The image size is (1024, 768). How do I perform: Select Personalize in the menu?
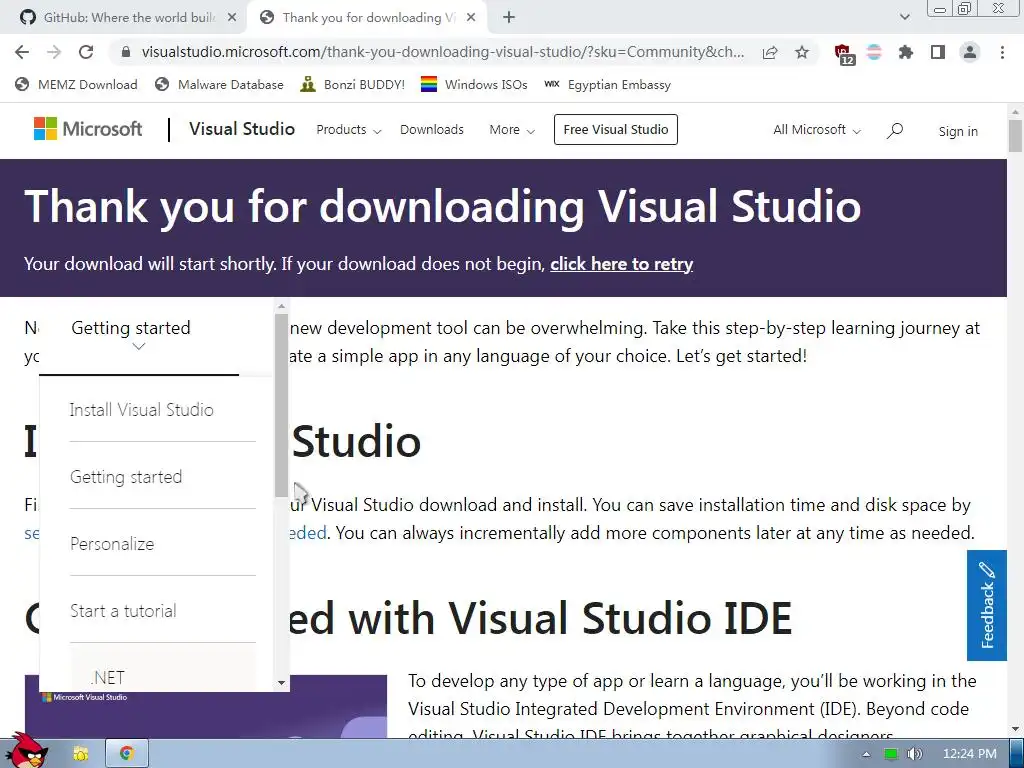click(112, 544)
